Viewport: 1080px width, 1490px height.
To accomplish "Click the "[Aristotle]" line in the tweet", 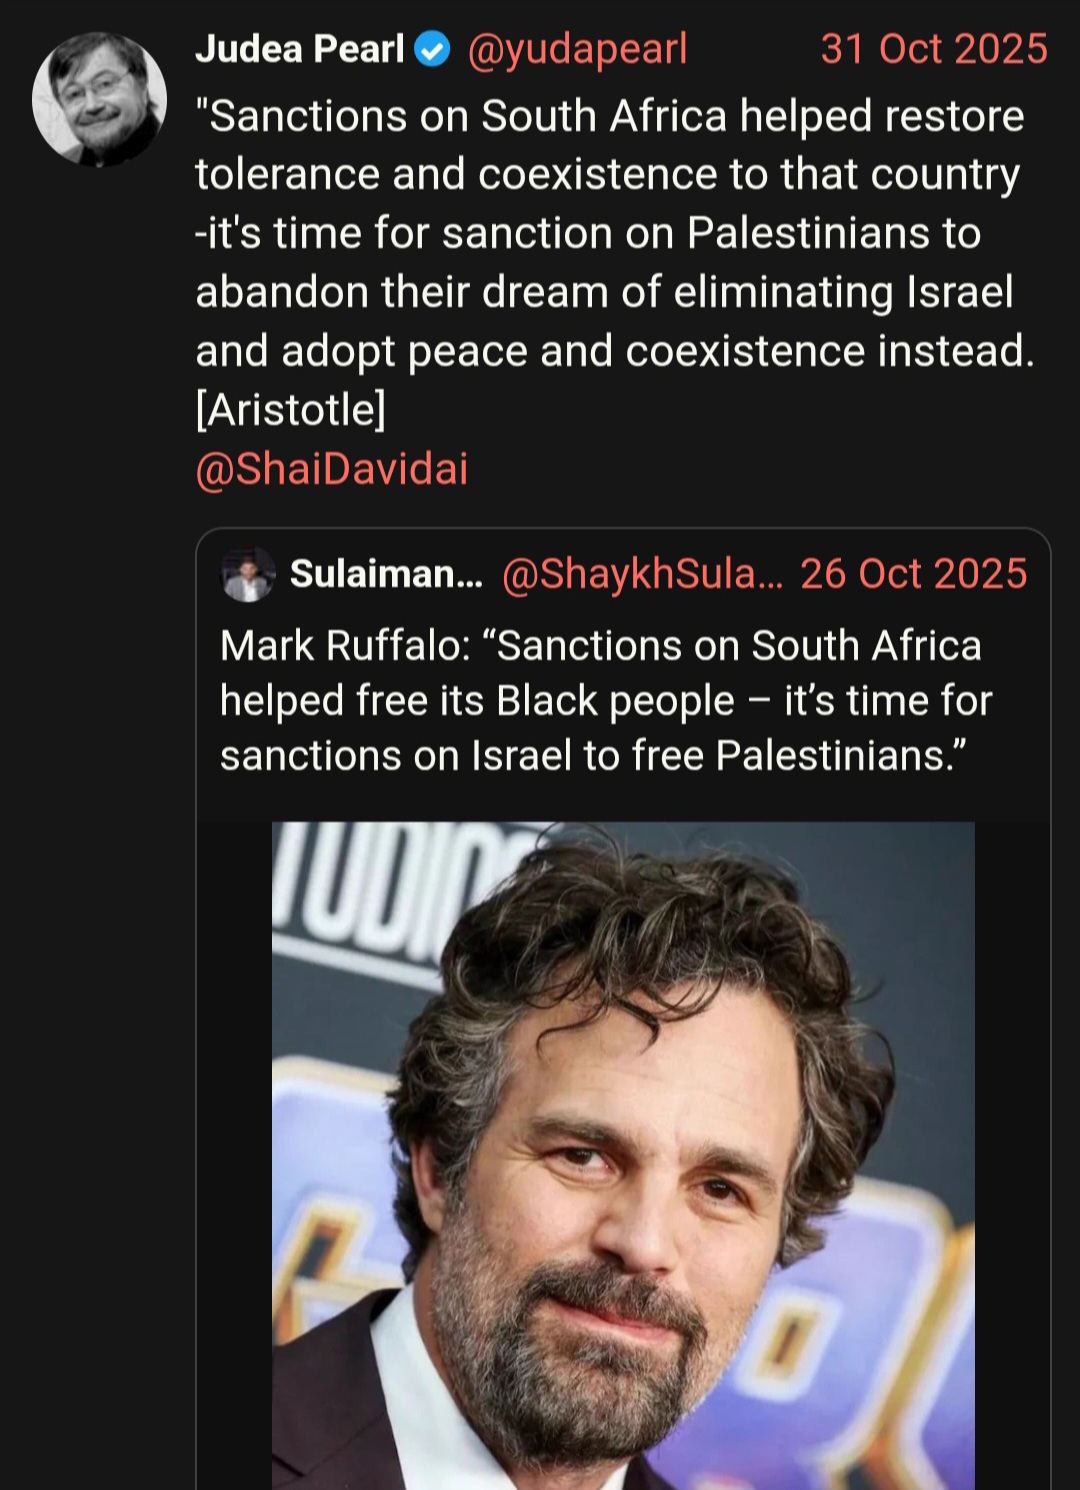I will tap(291, 410).
